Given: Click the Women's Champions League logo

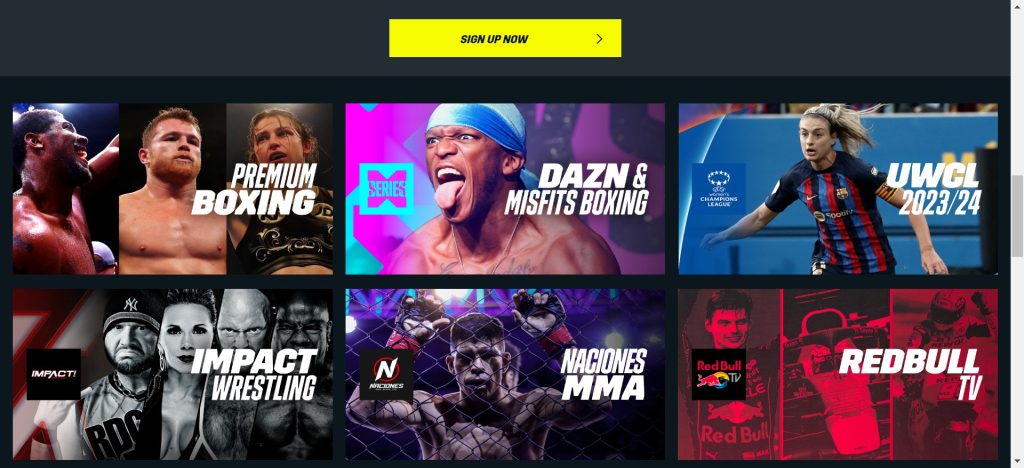Looking at the screenshot, I should [718, 189].
